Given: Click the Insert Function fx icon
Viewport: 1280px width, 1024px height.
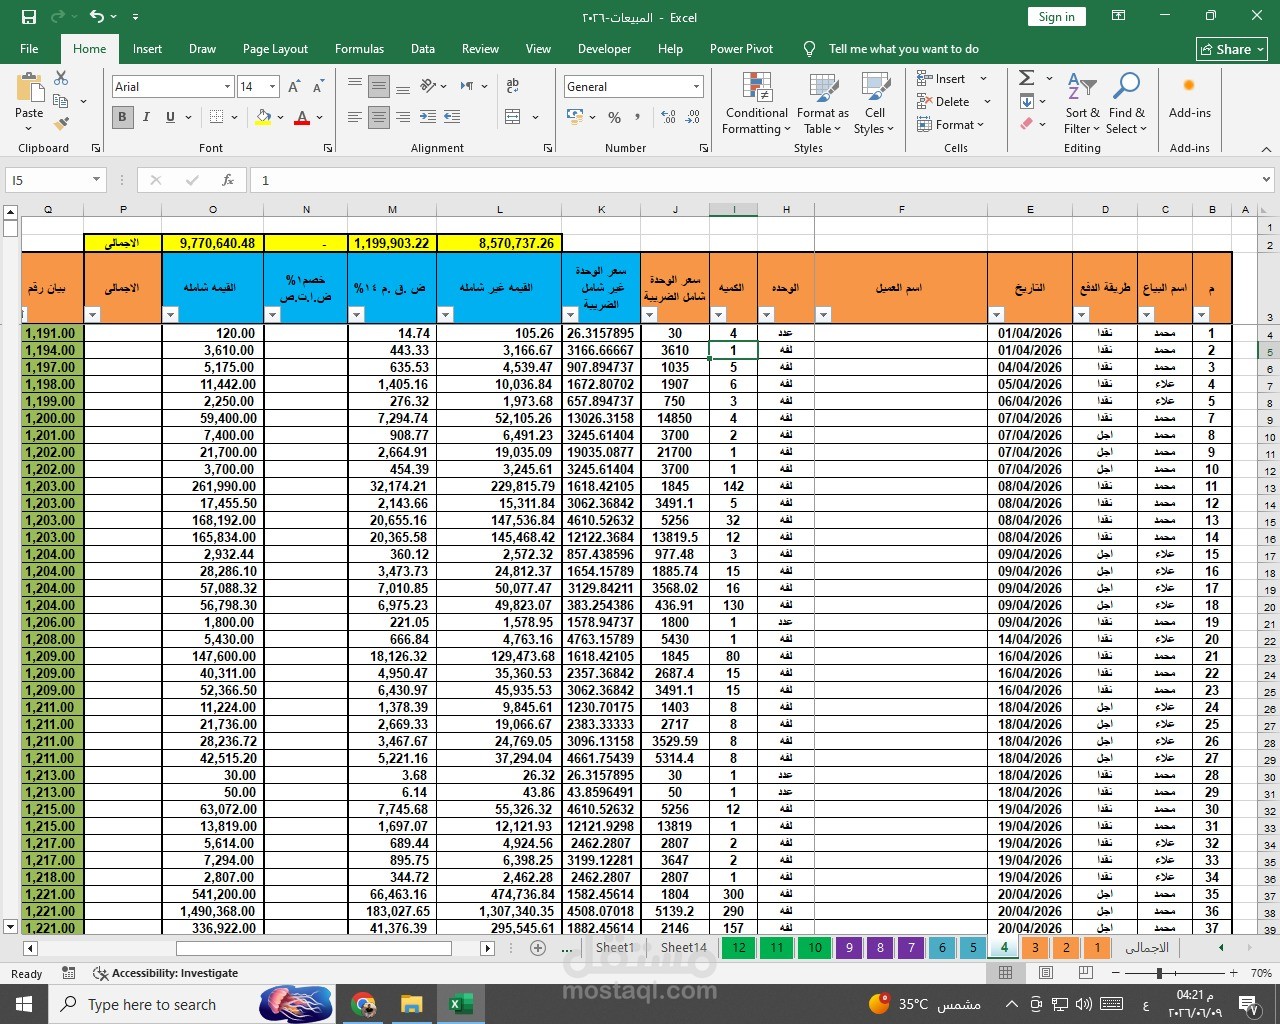Looking at the screenshot, I should tap(228, 180).
